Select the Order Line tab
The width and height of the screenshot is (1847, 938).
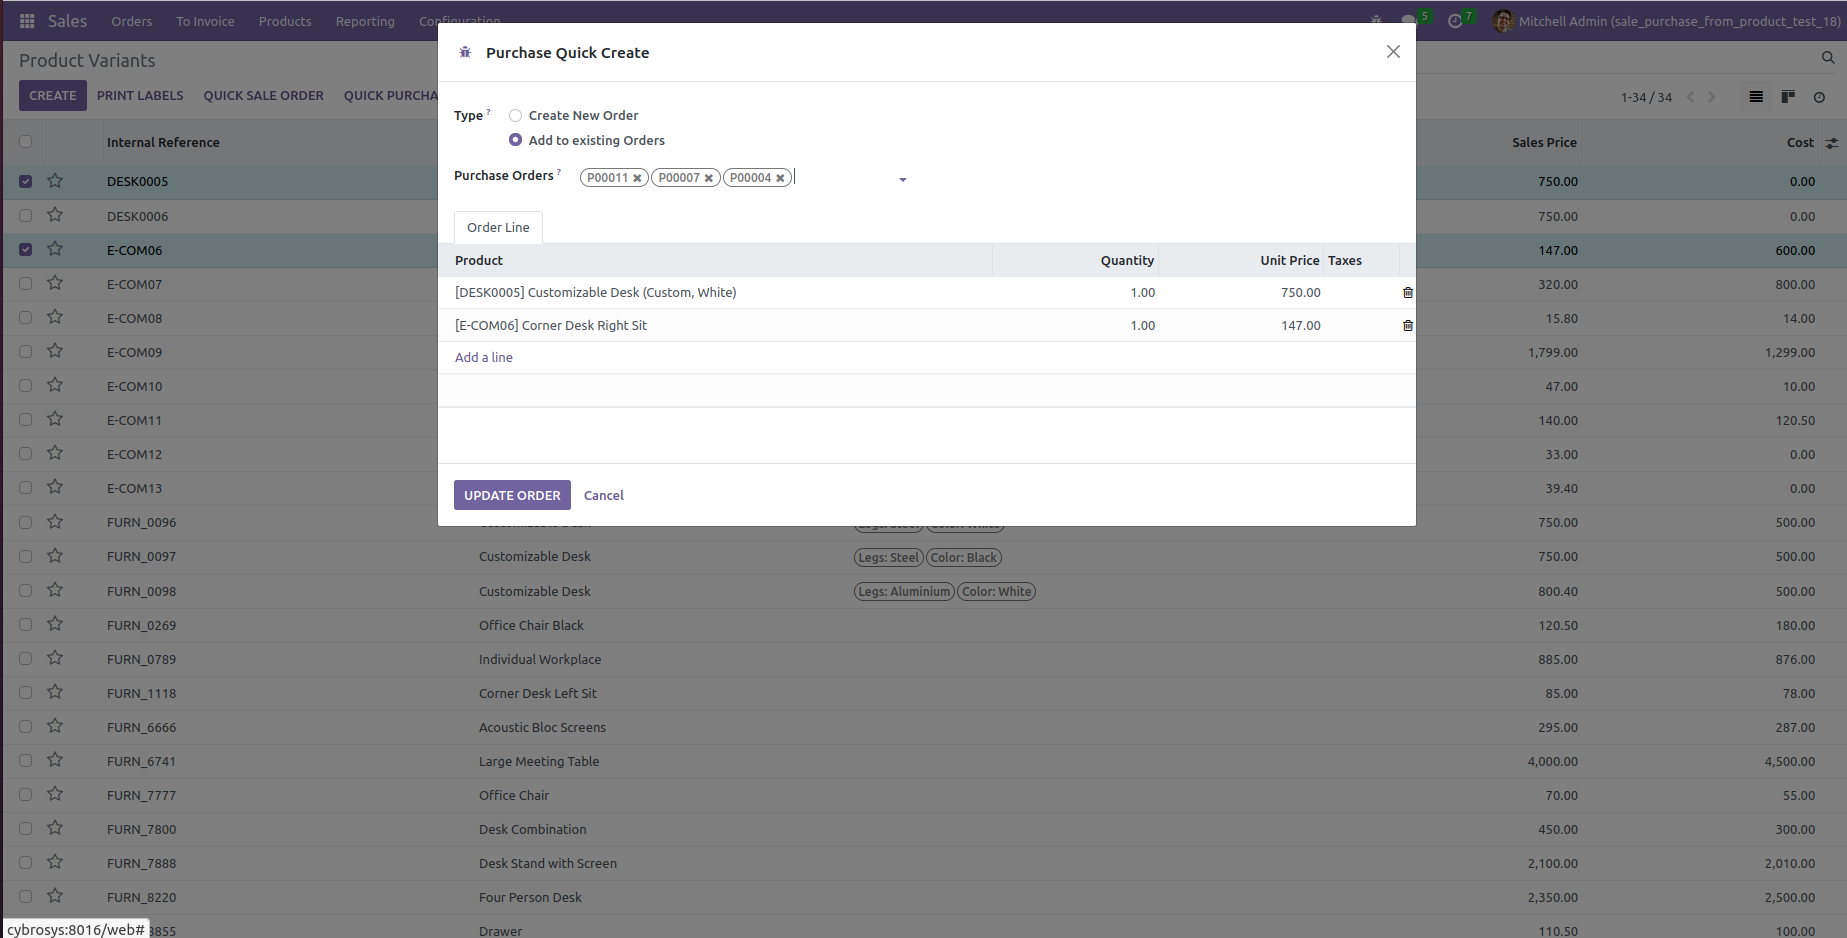[498, 228]
